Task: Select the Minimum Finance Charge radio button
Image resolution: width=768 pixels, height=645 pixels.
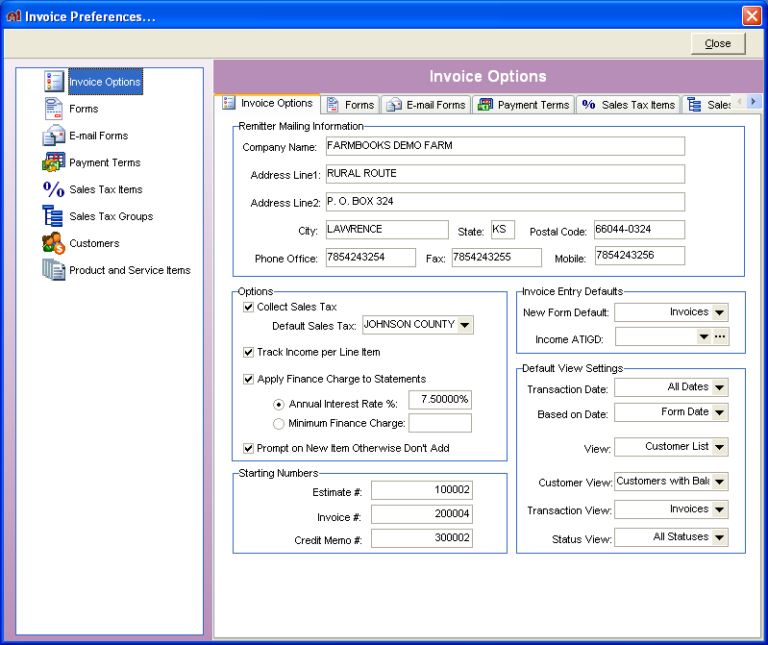Action: coord(278,424)
